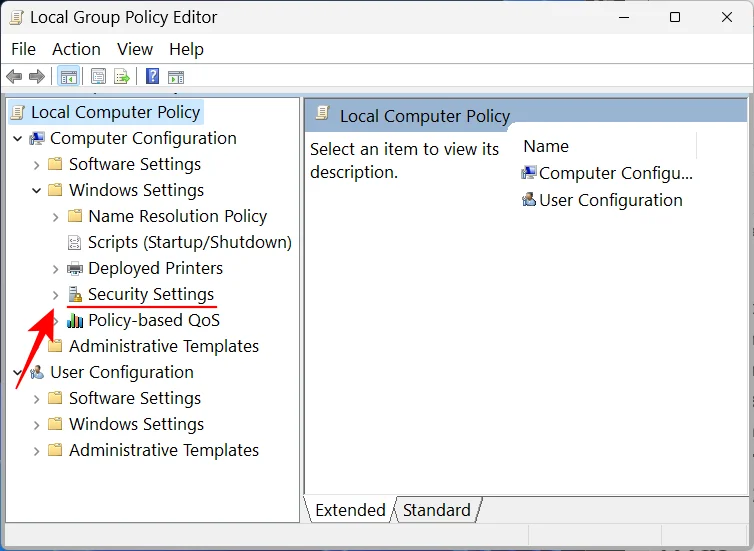Open Properties from the toolbar icon
754x551 pixels.
click(x=99, y=76)
